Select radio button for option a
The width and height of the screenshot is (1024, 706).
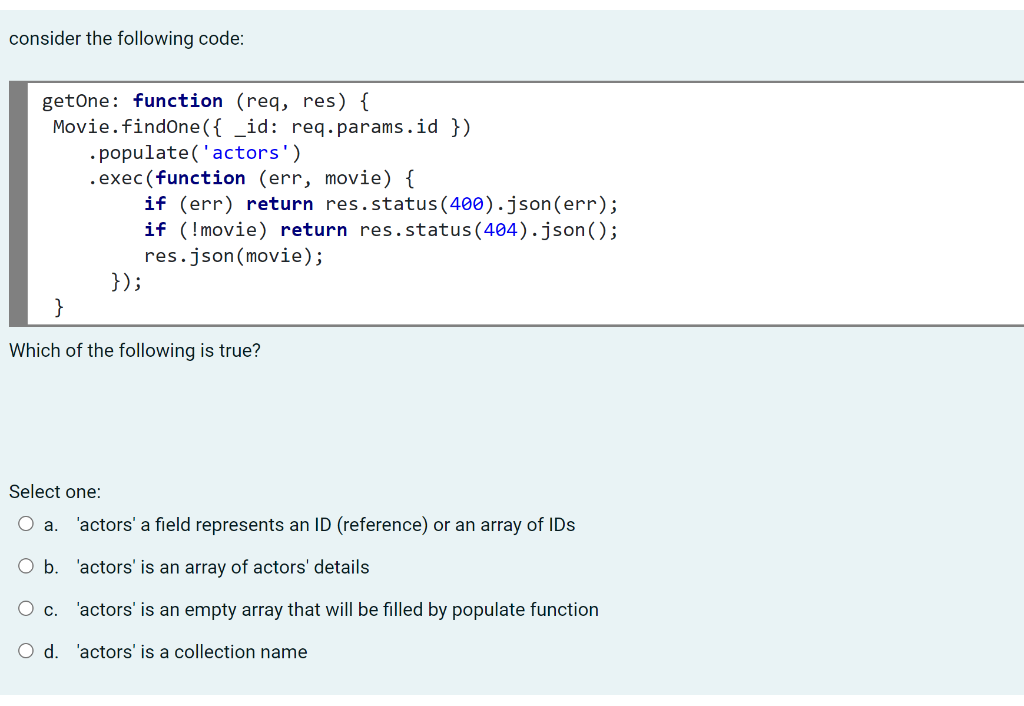[26, 522]
